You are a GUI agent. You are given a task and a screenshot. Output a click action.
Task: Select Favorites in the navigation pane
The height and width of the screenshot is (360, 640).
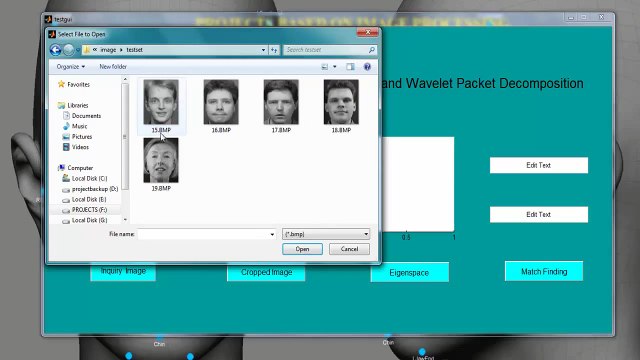[78, 84]
